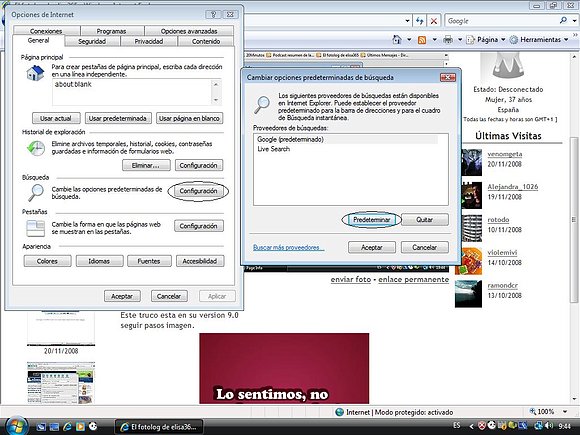Click the show hidden tray icons arrow
Screen dimensions: 580x435
pos(471,426)
